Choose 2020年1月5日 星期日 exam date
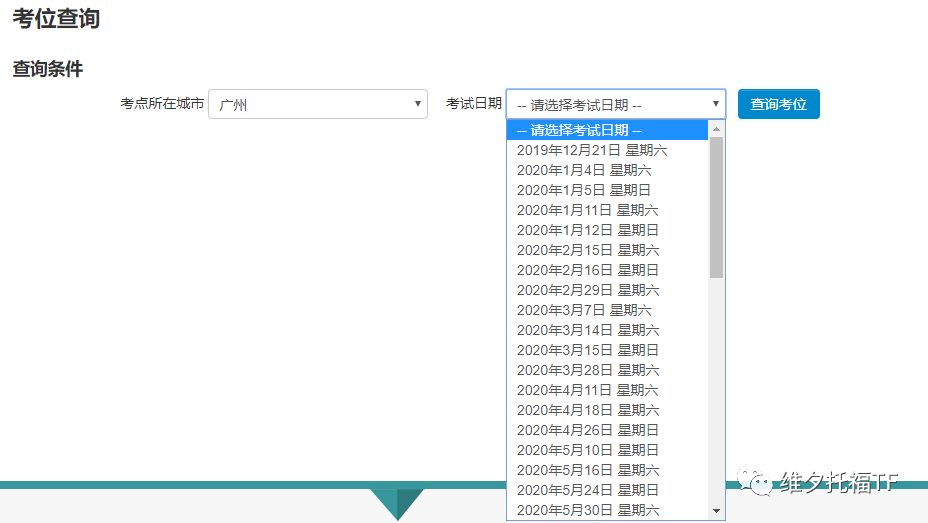Screen dimensions: 928x523 607,191
